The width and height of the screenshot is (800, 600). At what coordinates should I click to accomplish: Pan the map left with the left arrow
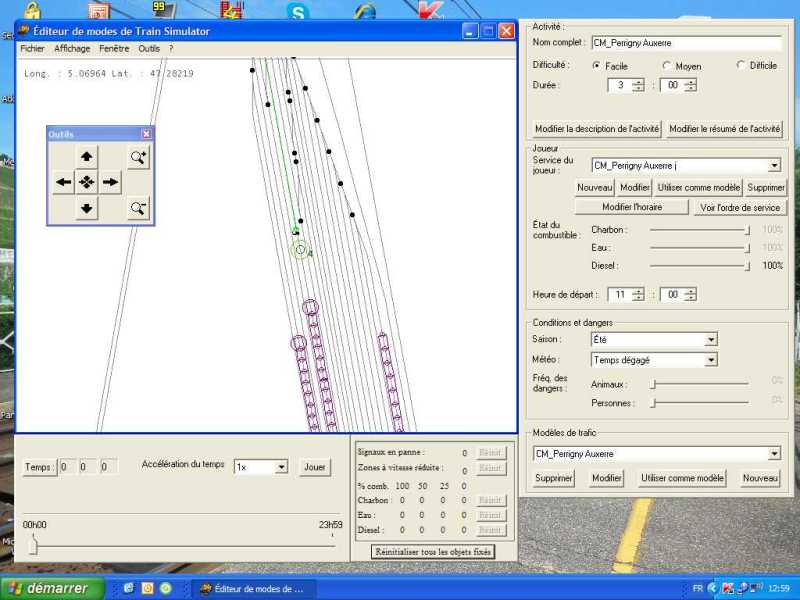[64, 182]
